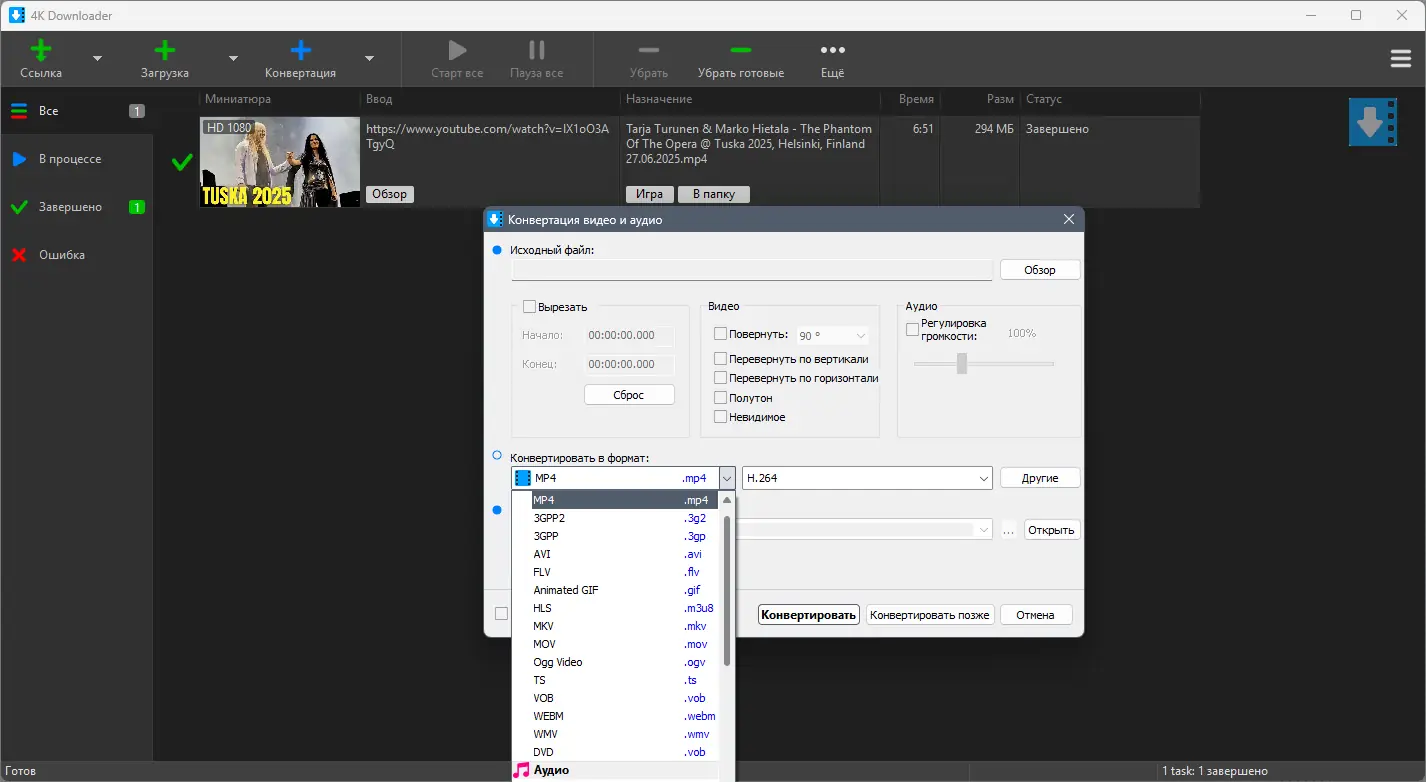Check Перевернуть по горизонтали

pos(720,378)
